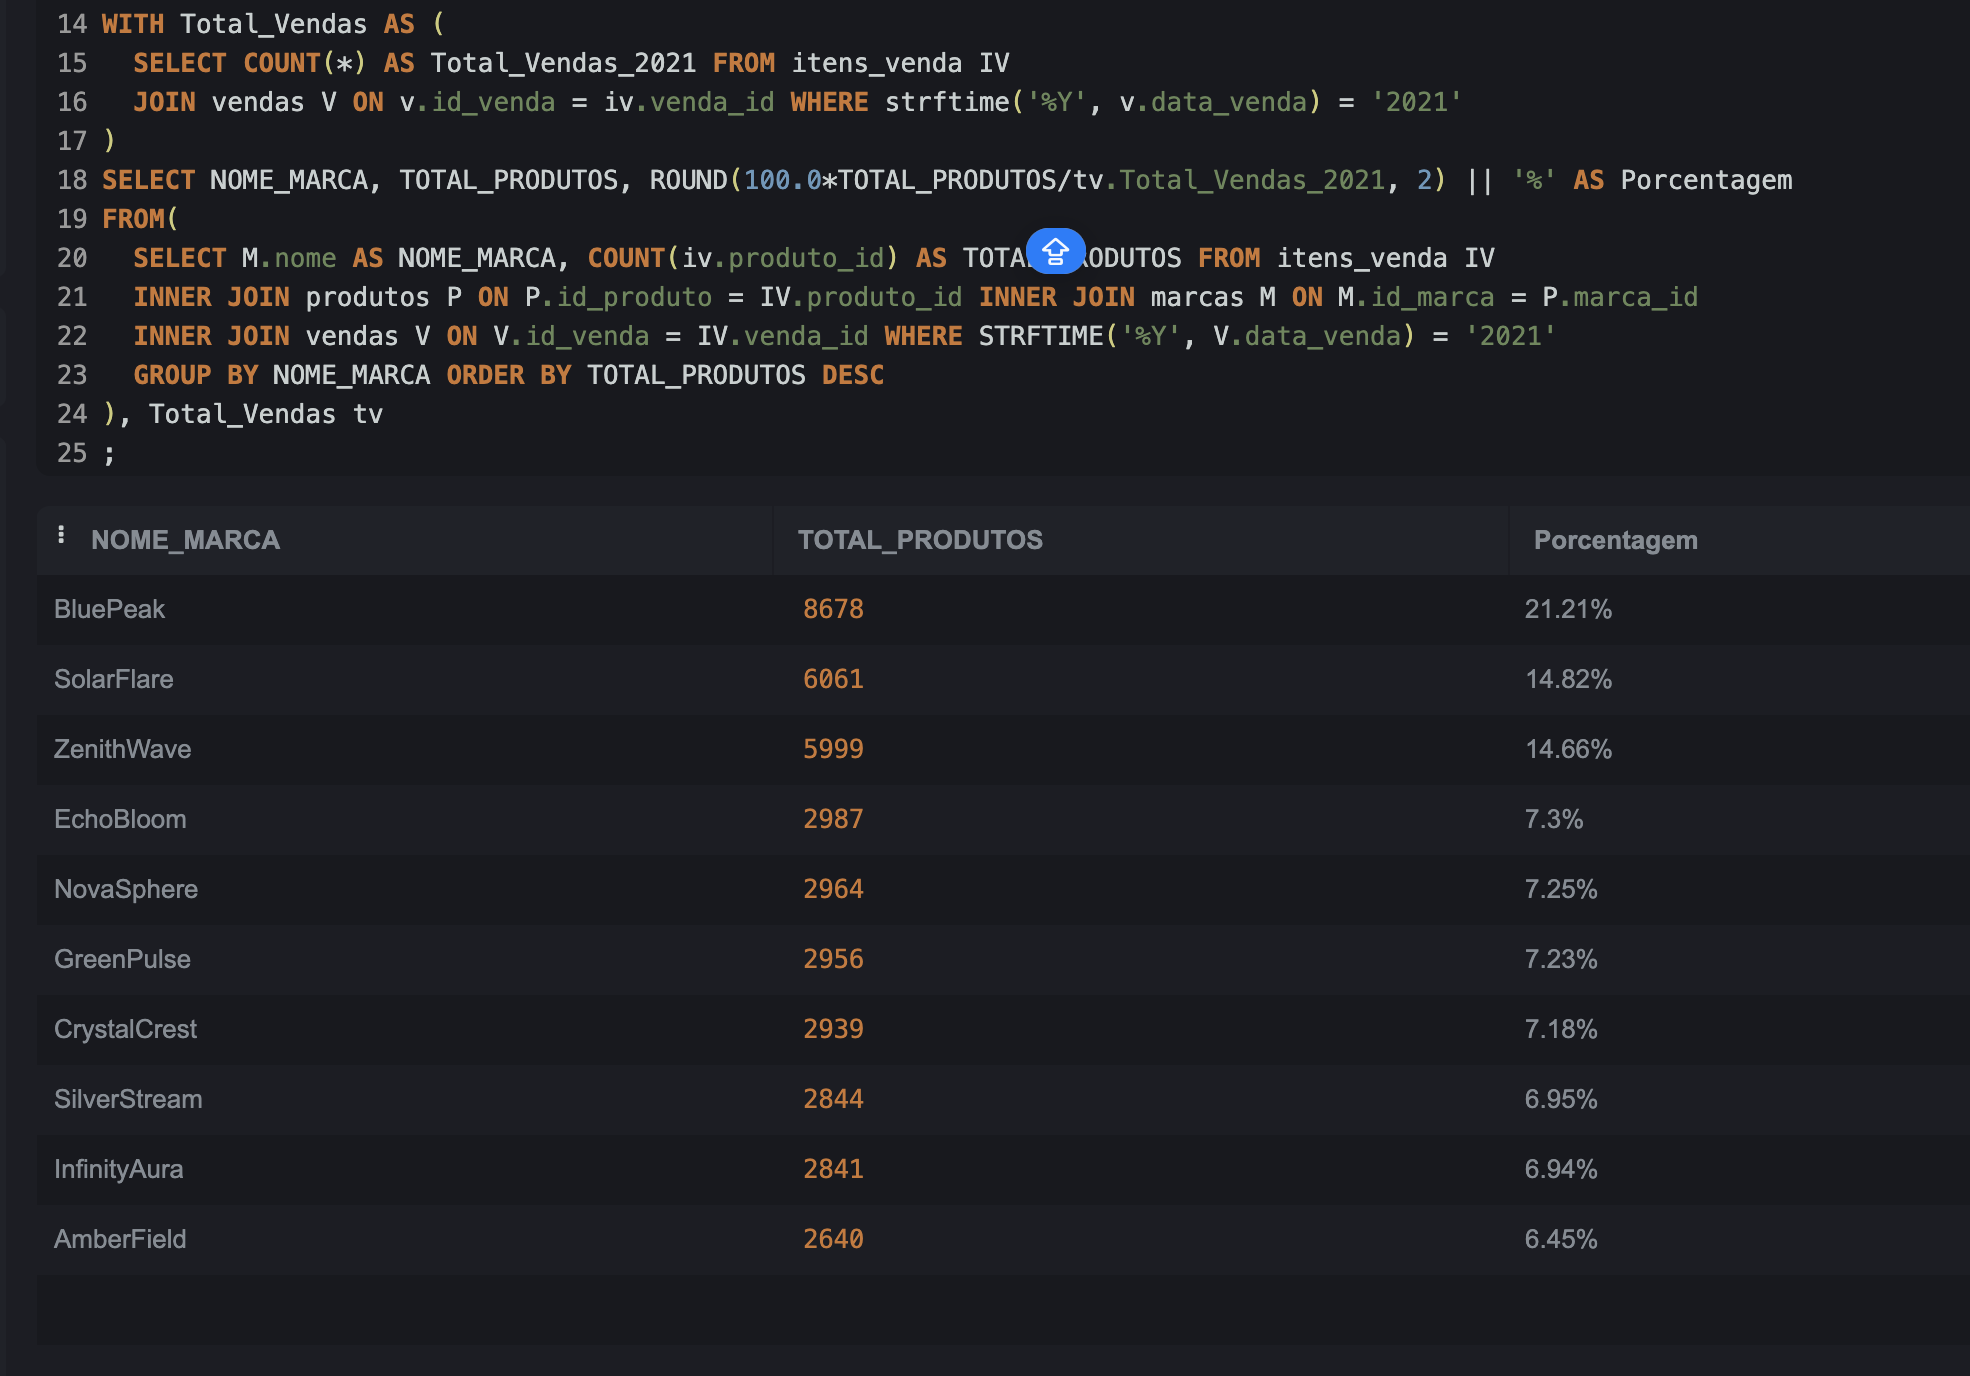
Task: Click STRFTIME on code line 22
Action: (x=1041, y=336)
